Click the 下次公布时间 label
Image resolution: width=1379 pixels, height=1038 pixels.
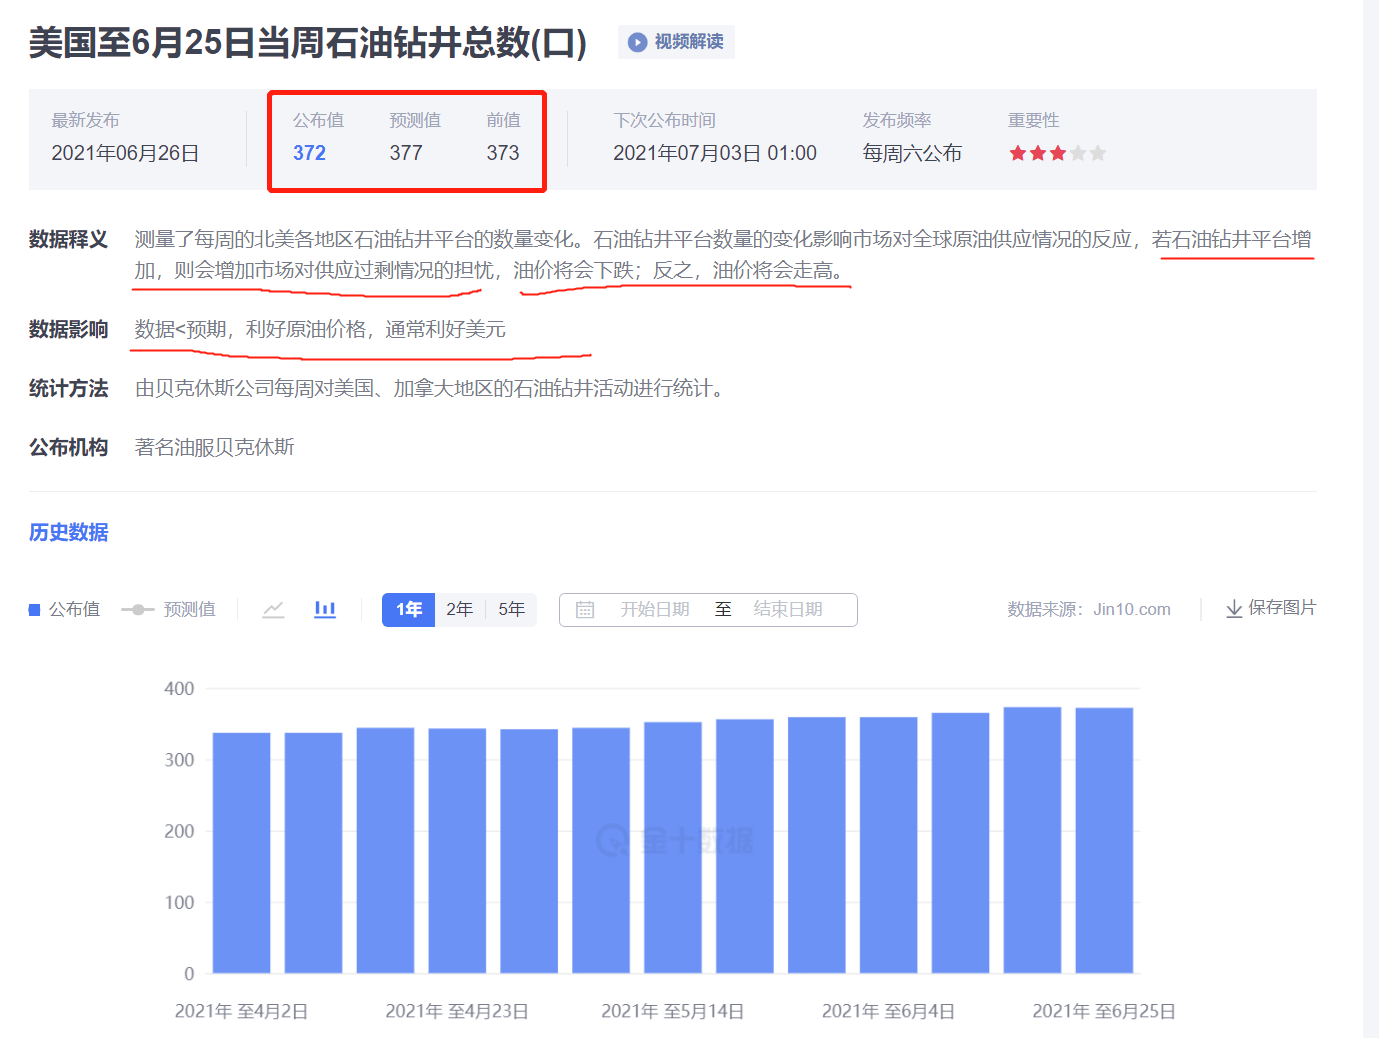pyautogui.click(x=665, y=120)
